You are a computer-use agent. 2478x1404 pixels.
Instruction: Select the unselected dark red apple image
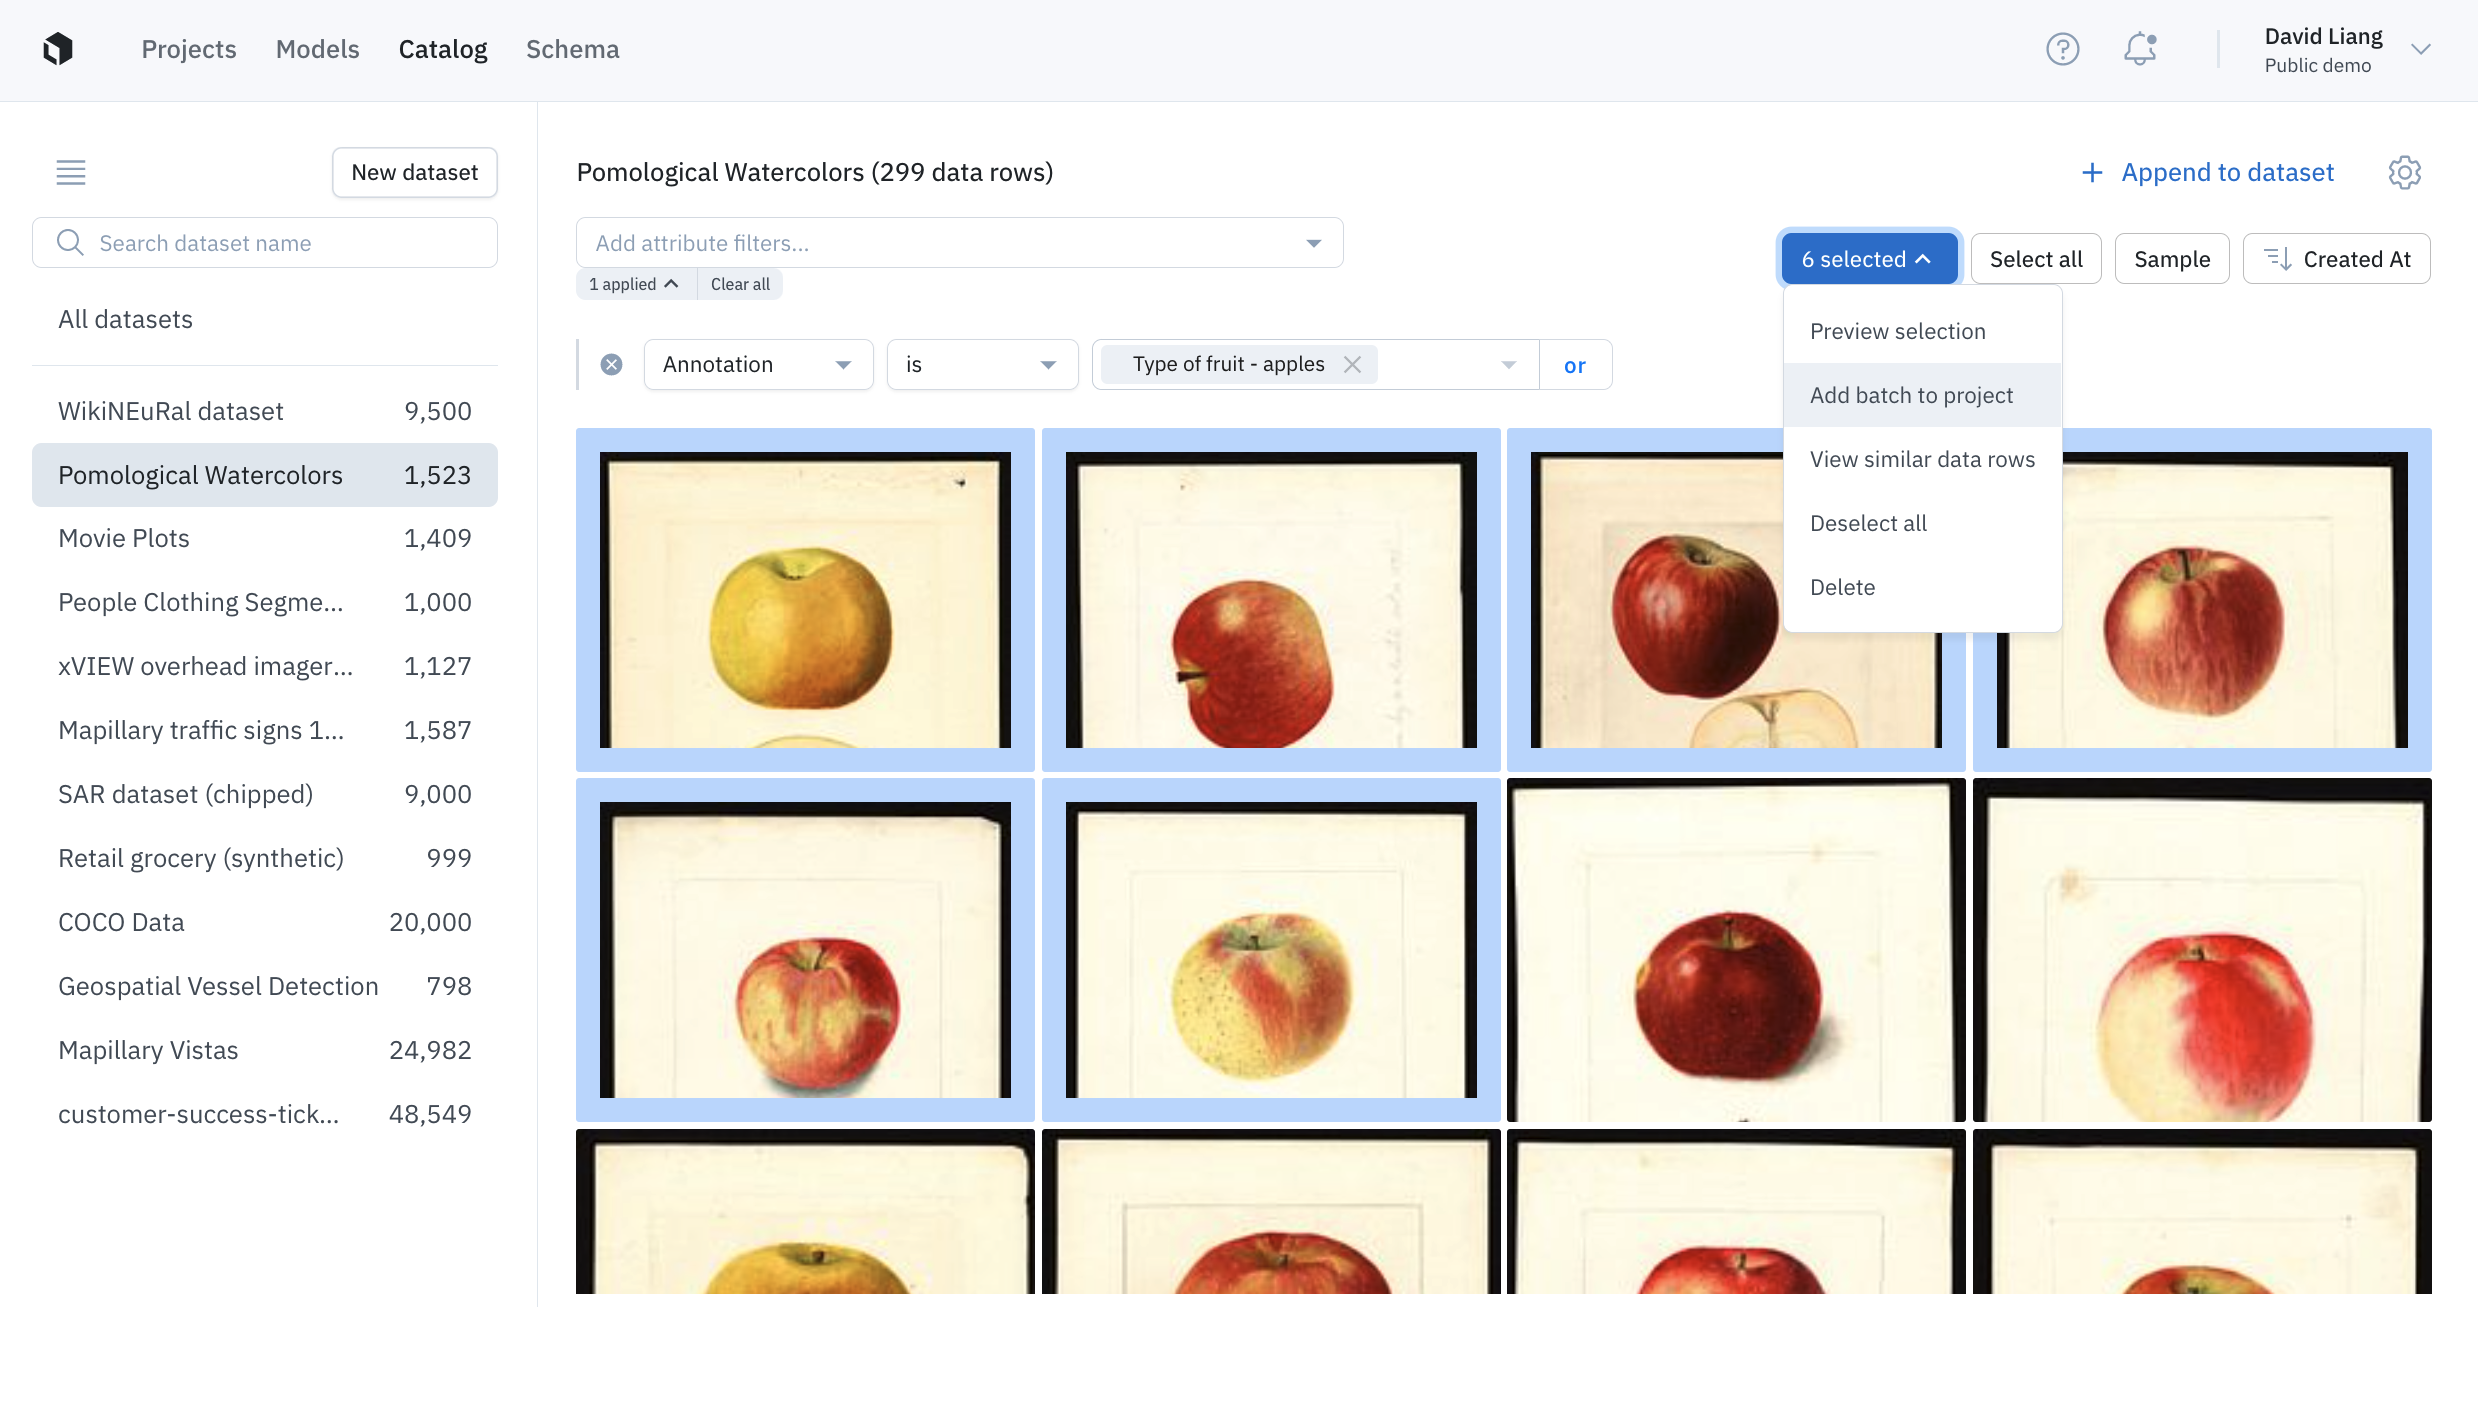[1735, 949]
